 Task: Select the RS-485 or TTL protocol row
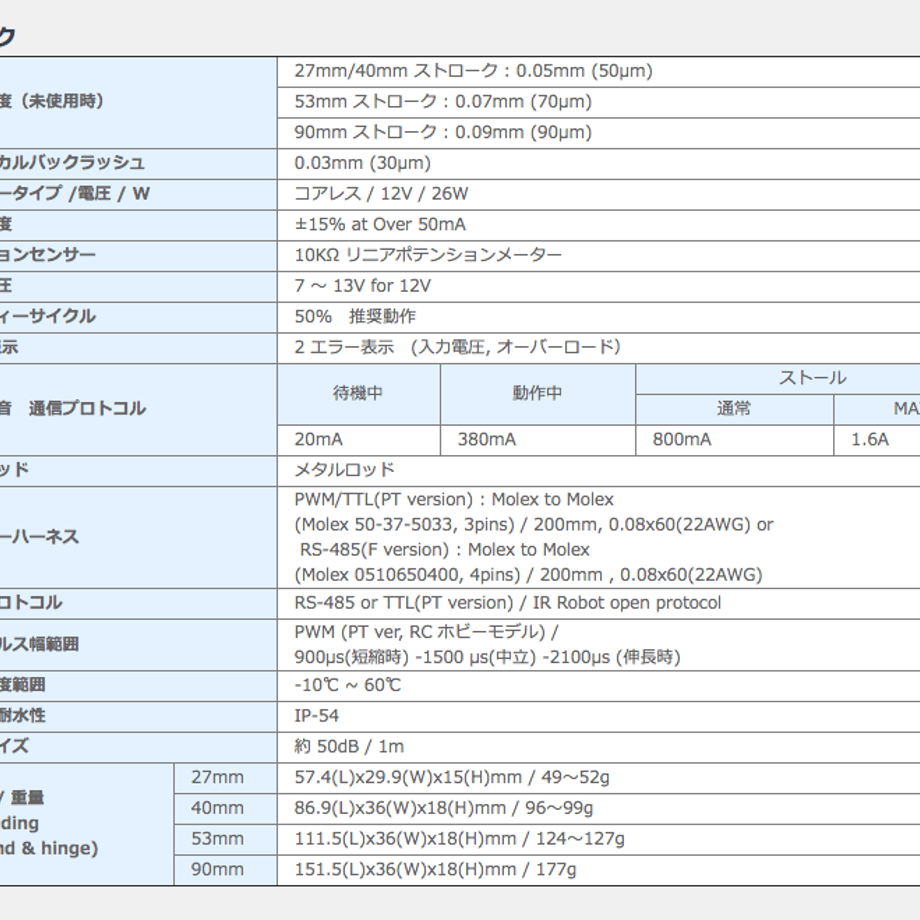[x=598, y=603]
